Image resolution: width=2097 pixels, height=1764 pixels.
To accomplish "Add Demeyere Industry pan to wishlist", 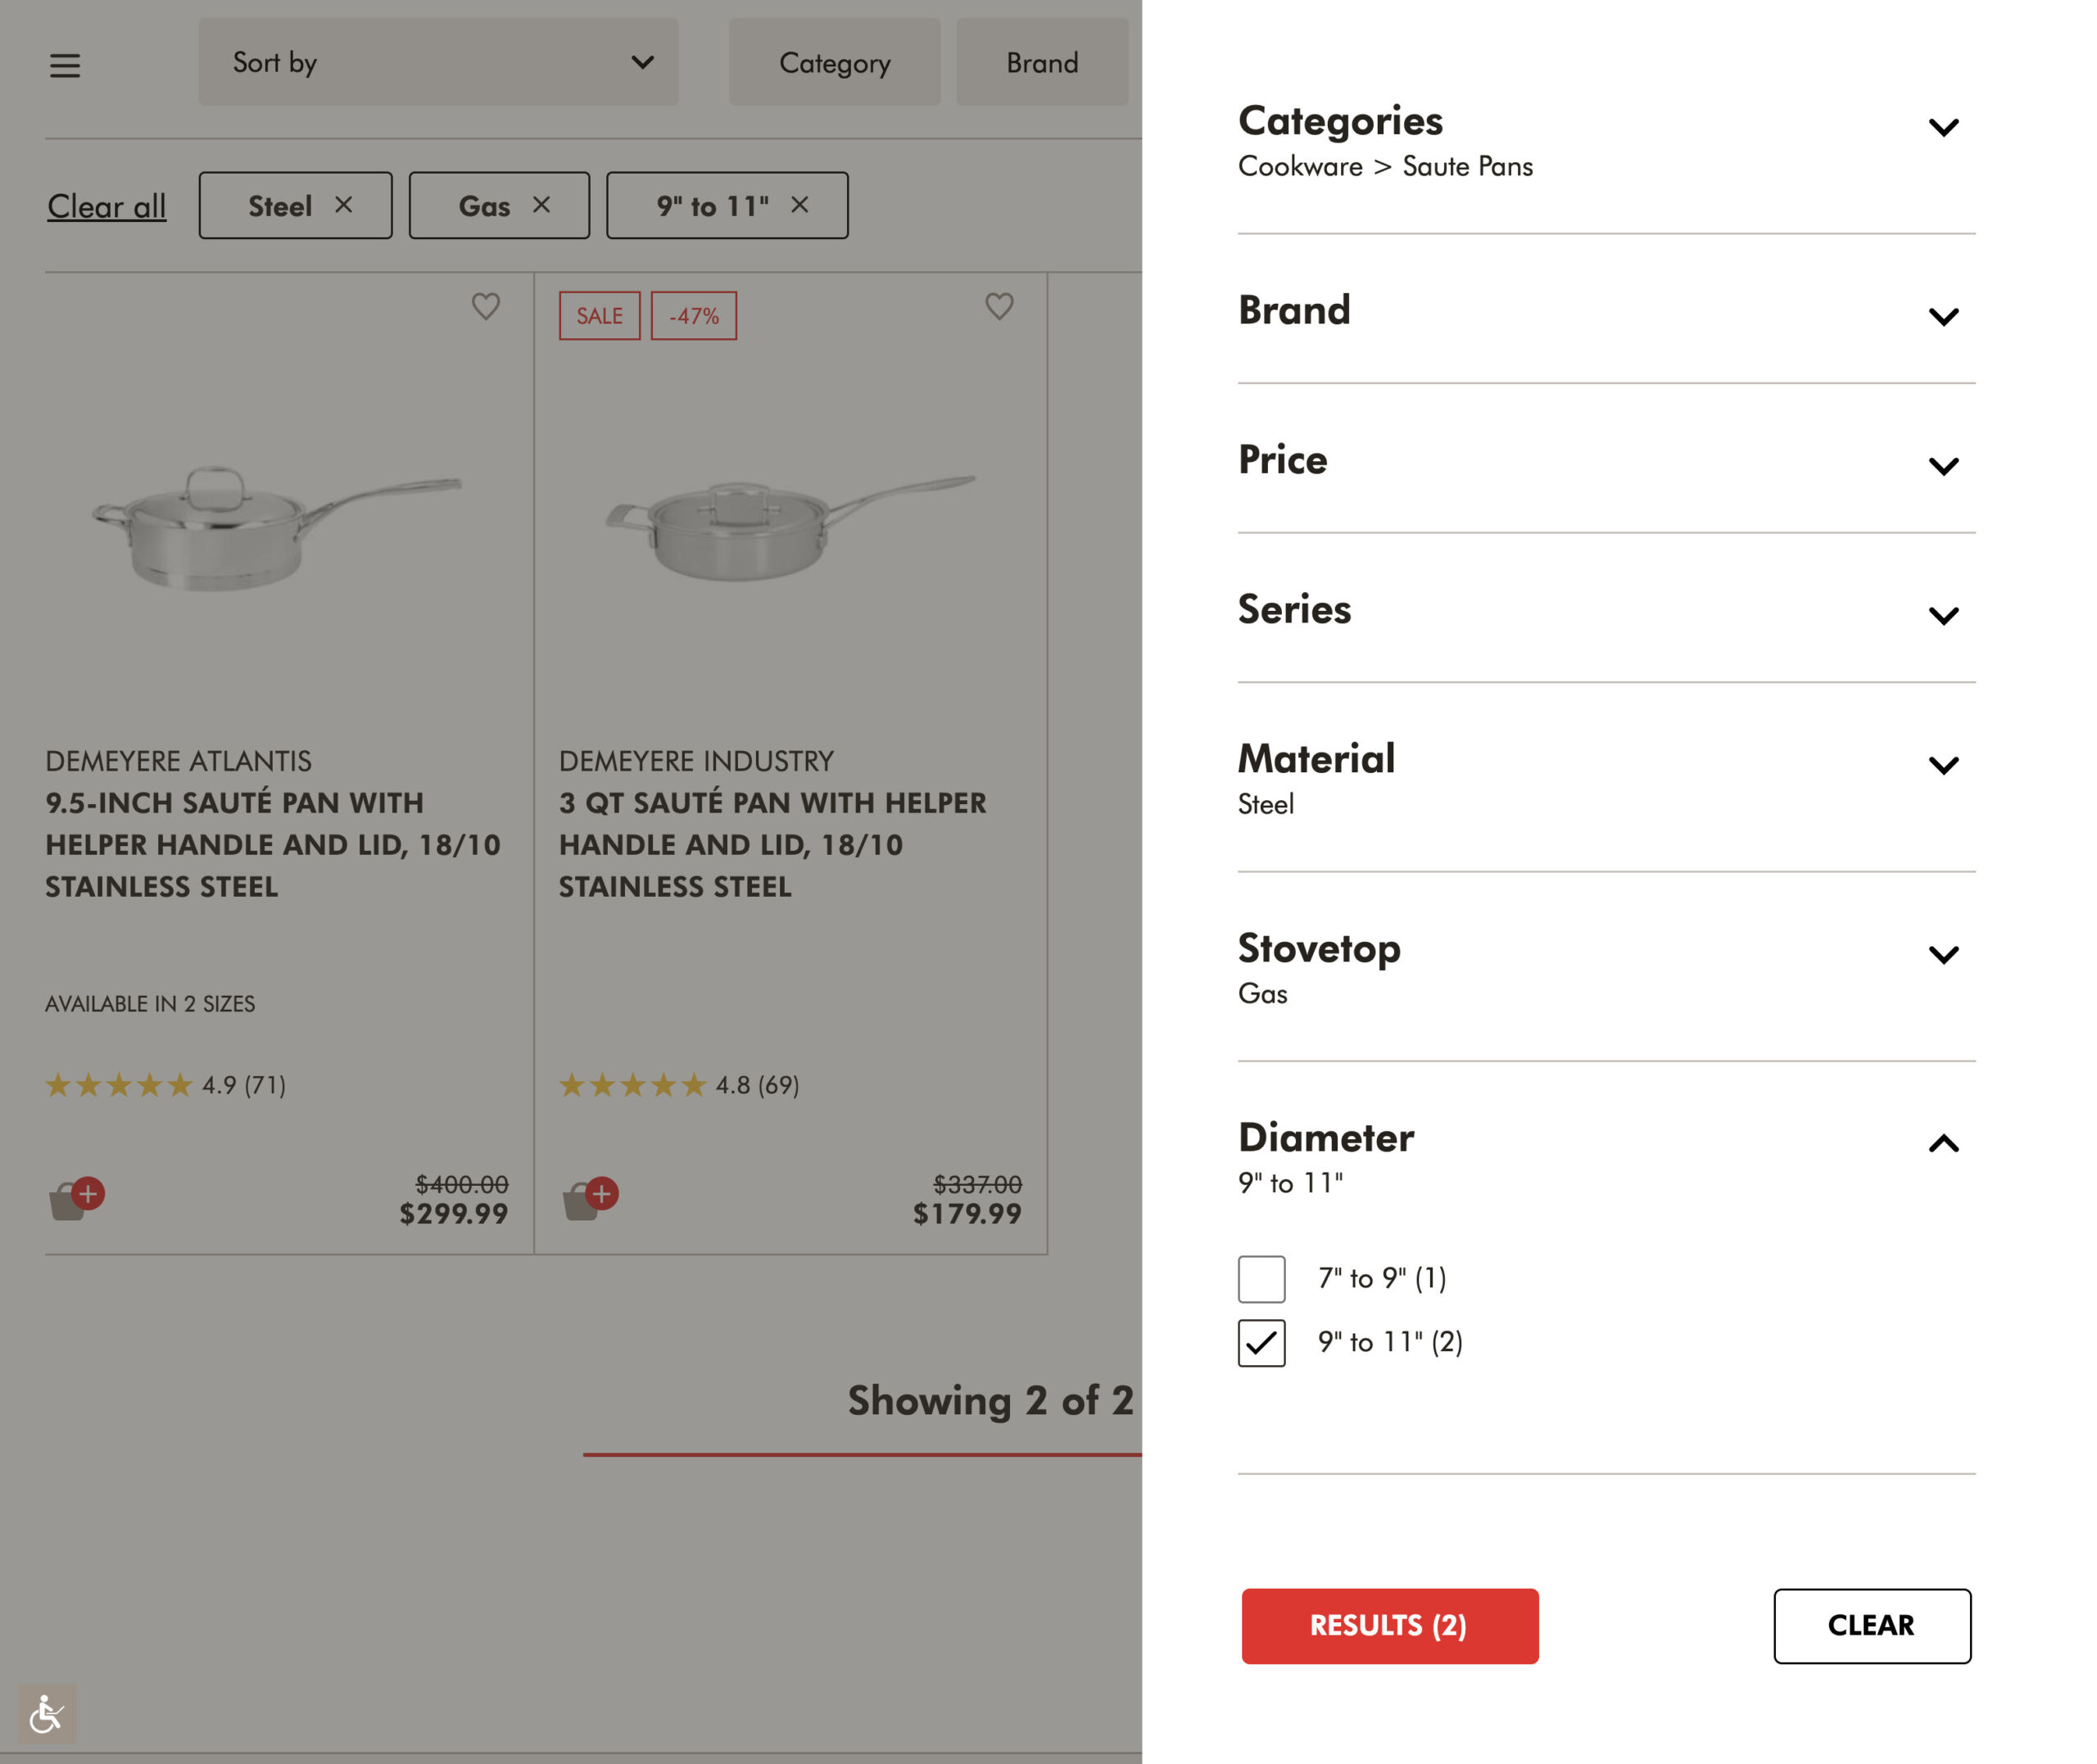I will click(999, 306).
